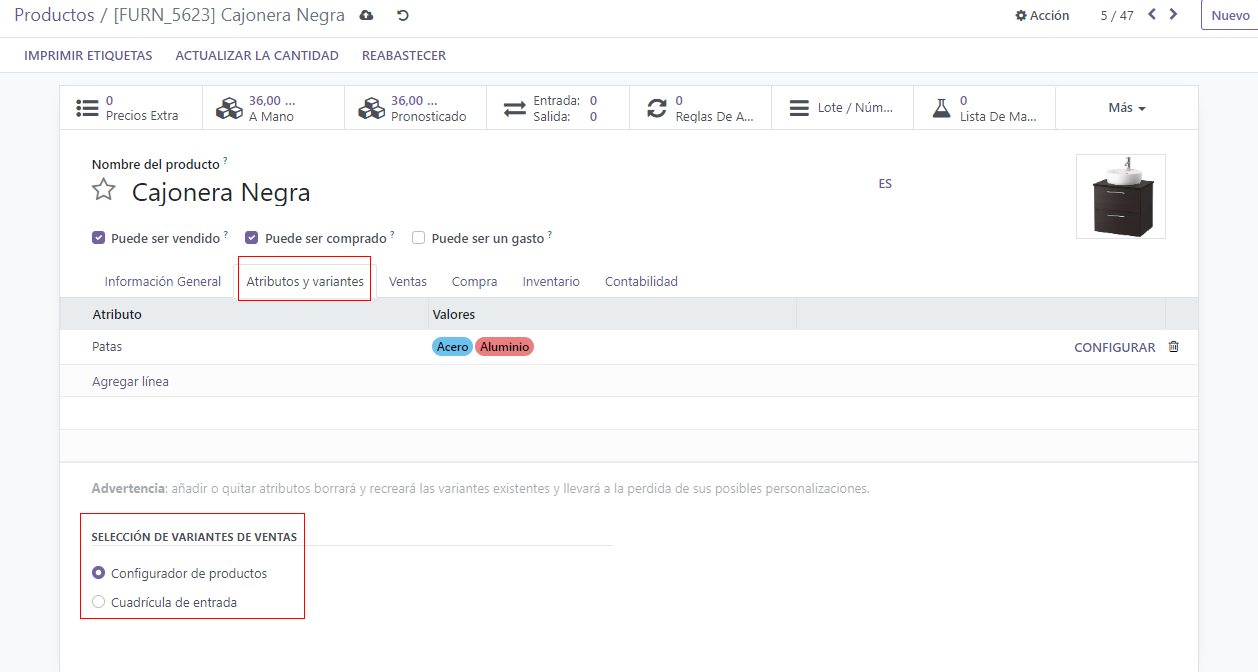1258x672 pixels.
Task: Open the Acción gear dropdown
Action: tap(1042, 16)
